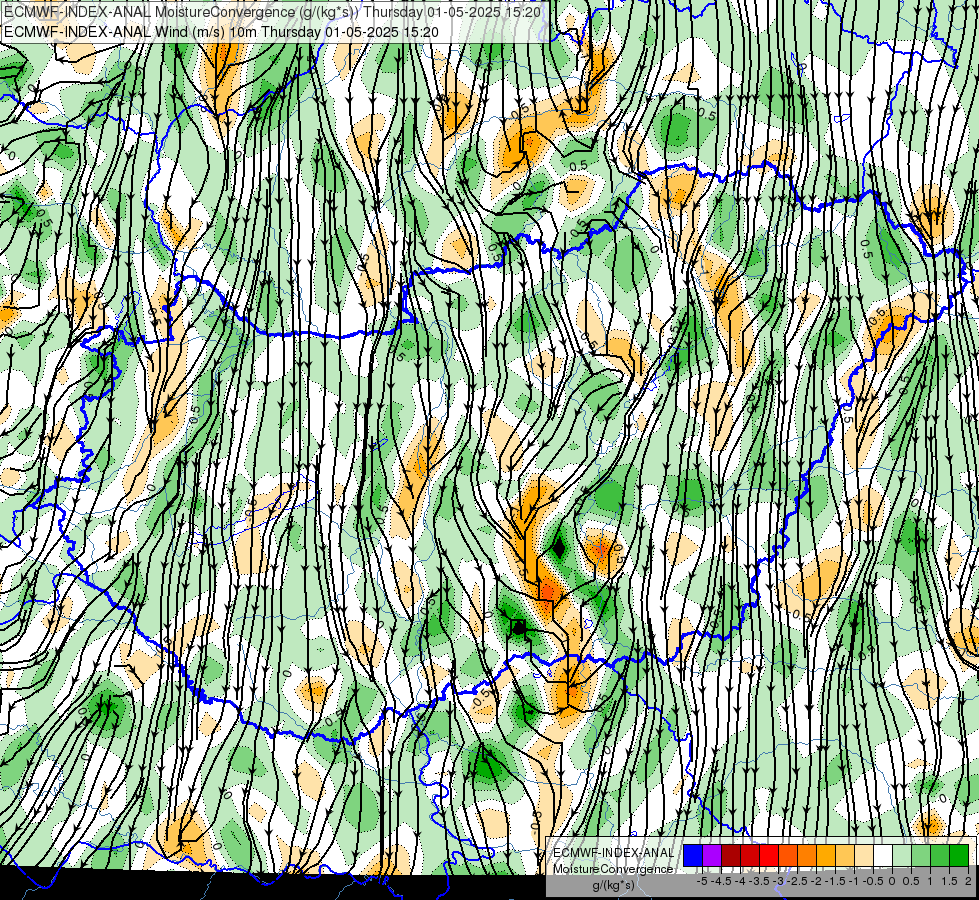Click the legend label ECMWF-INDEX-ANAL
Viewport: 979px width, 900px height.
point(613,853)
